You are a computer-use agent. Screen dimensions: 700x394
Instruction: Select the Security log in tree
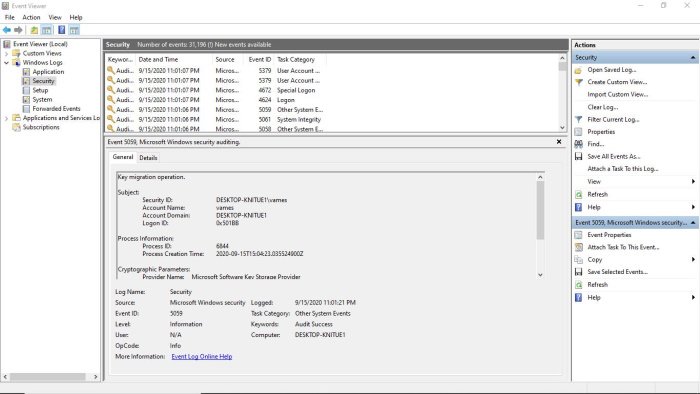43,81
